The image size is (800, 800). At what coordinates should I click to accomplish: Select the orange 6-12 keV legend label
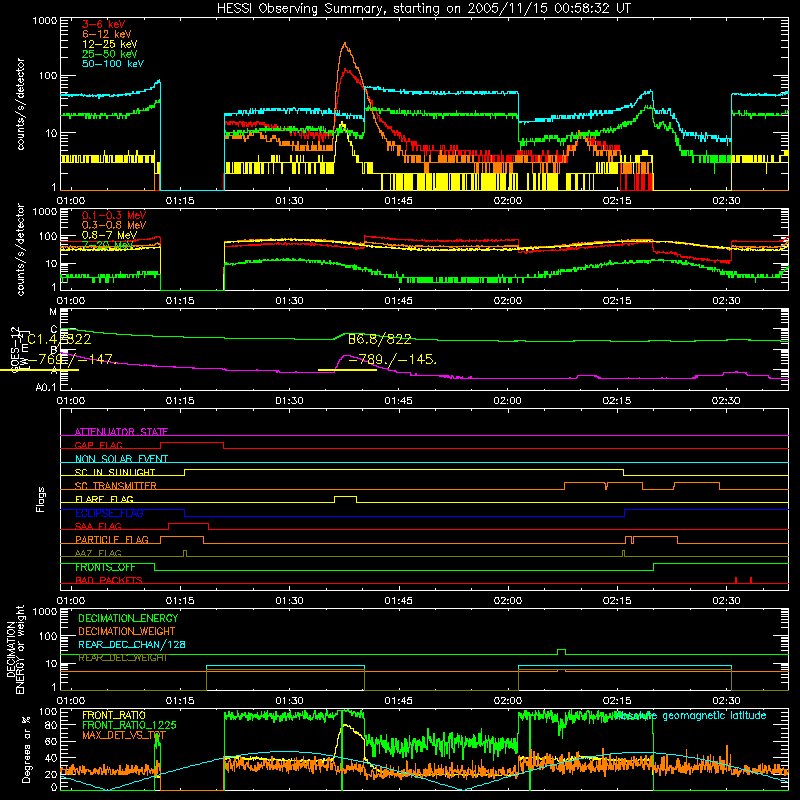(x=107, y=34)
